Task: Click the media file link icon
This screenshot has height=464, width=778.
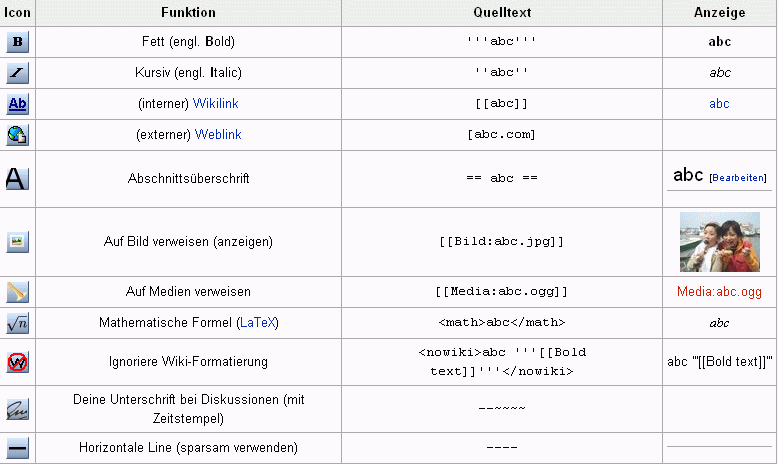Action: point(18,292)
